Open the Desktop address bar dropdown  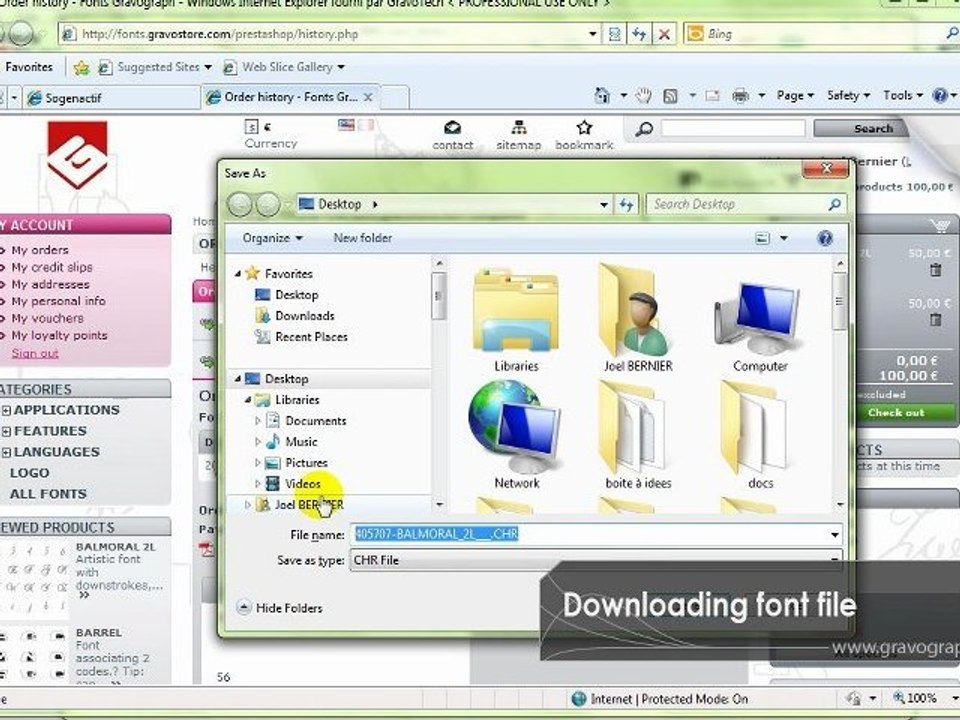click(x=604, y=204)
